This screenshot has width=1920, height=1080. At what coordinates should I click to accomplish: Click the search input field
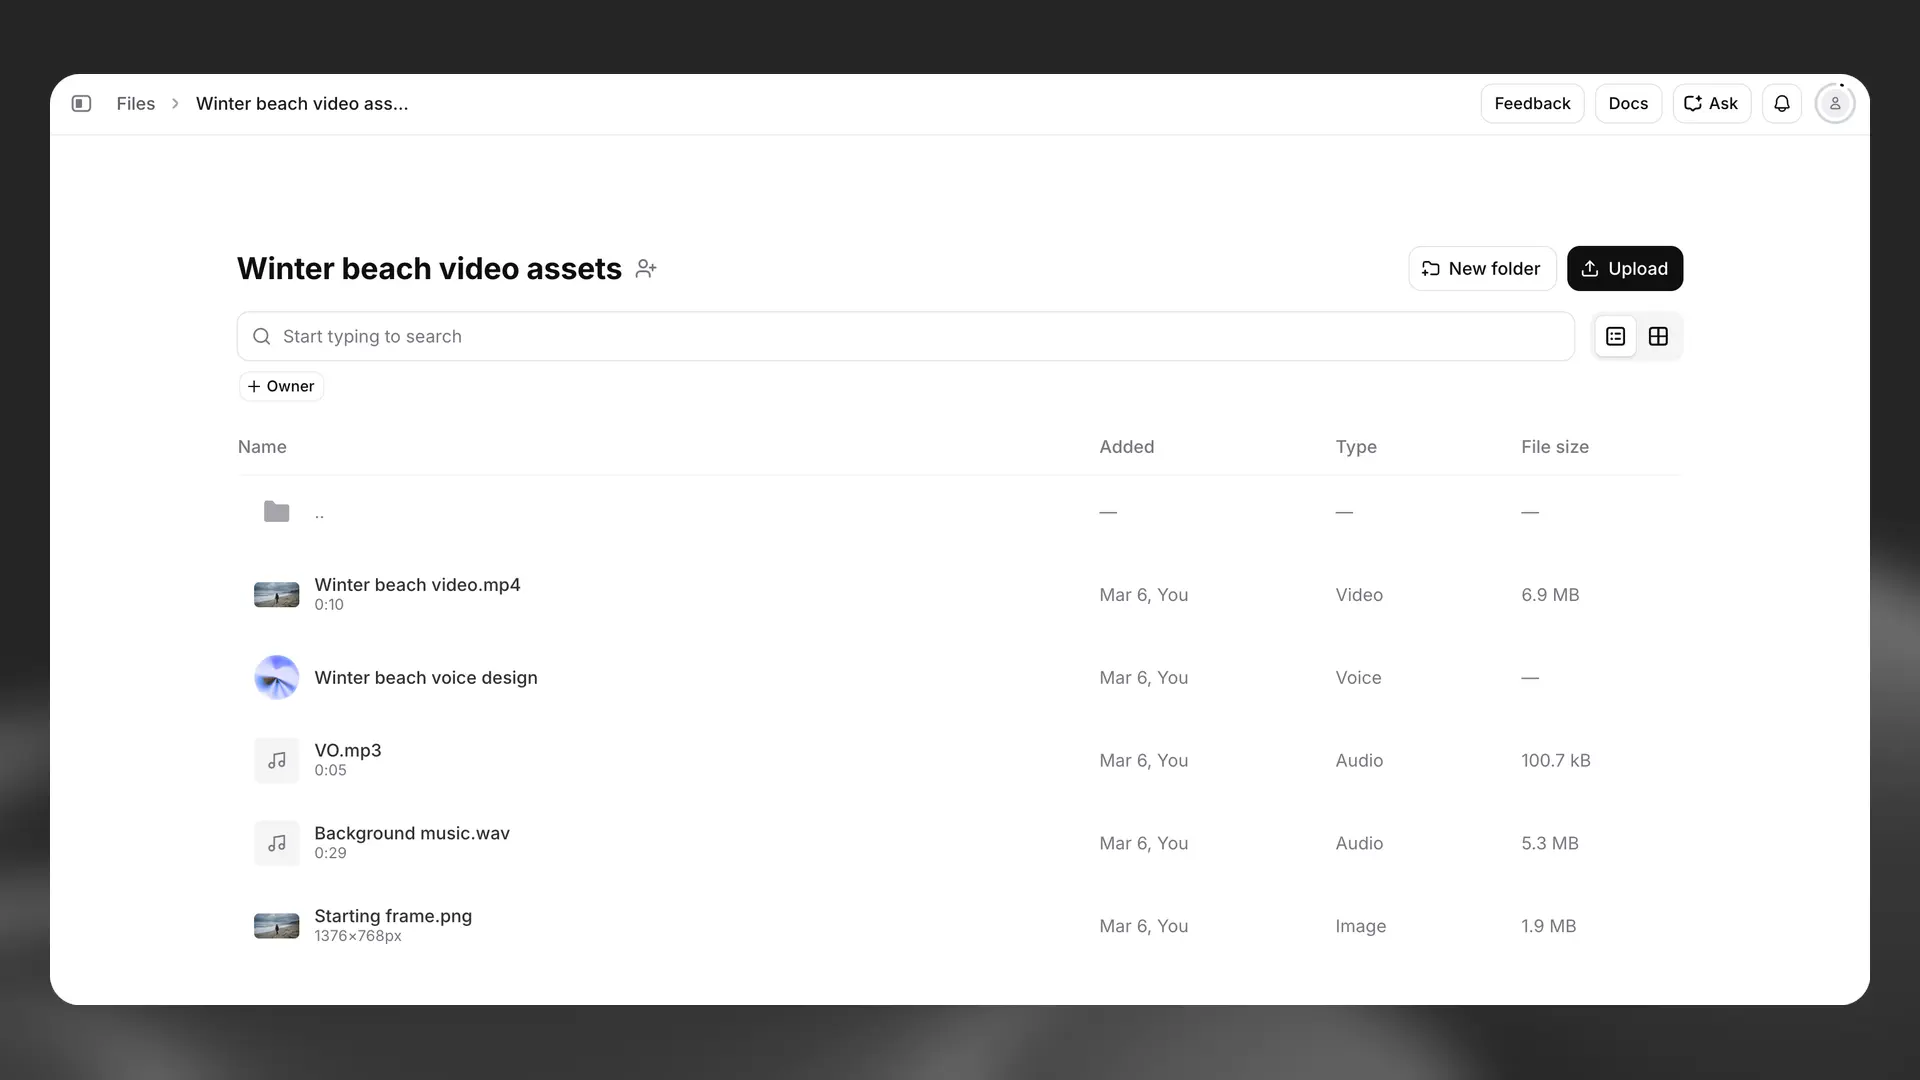click(700, 336)
